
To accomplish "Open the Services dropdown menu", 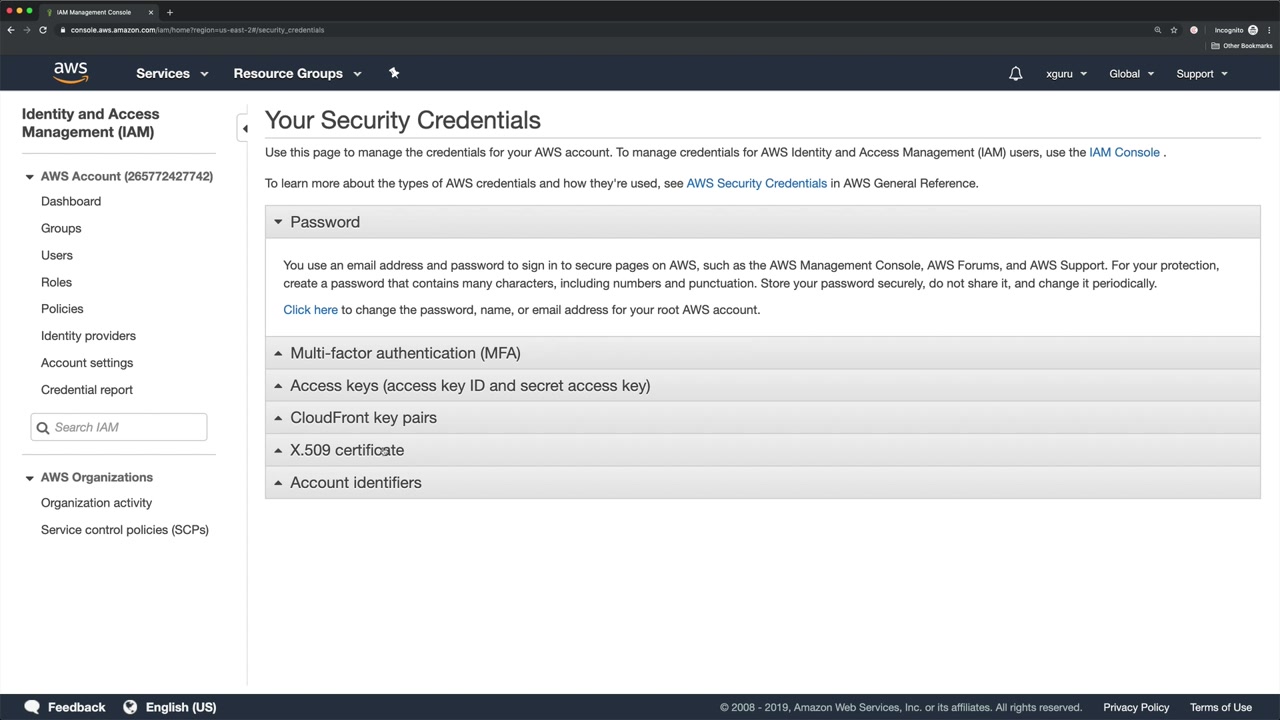I will [172, 74].
